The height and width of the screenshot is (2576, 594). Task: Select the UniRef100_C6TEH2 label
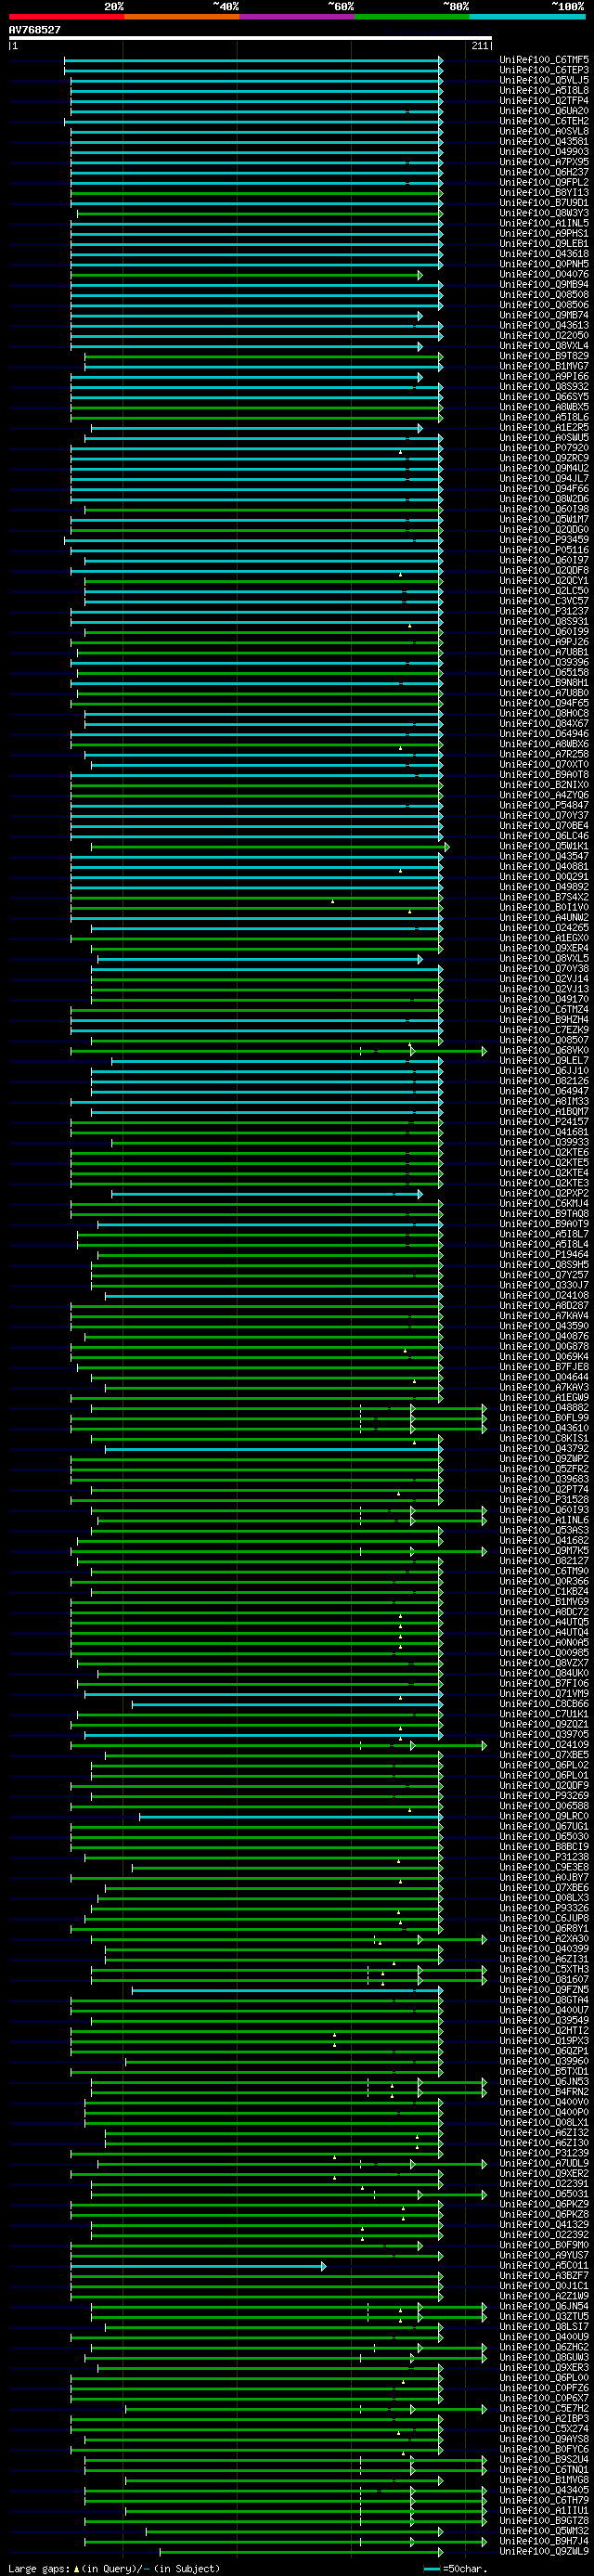(544, 121)
